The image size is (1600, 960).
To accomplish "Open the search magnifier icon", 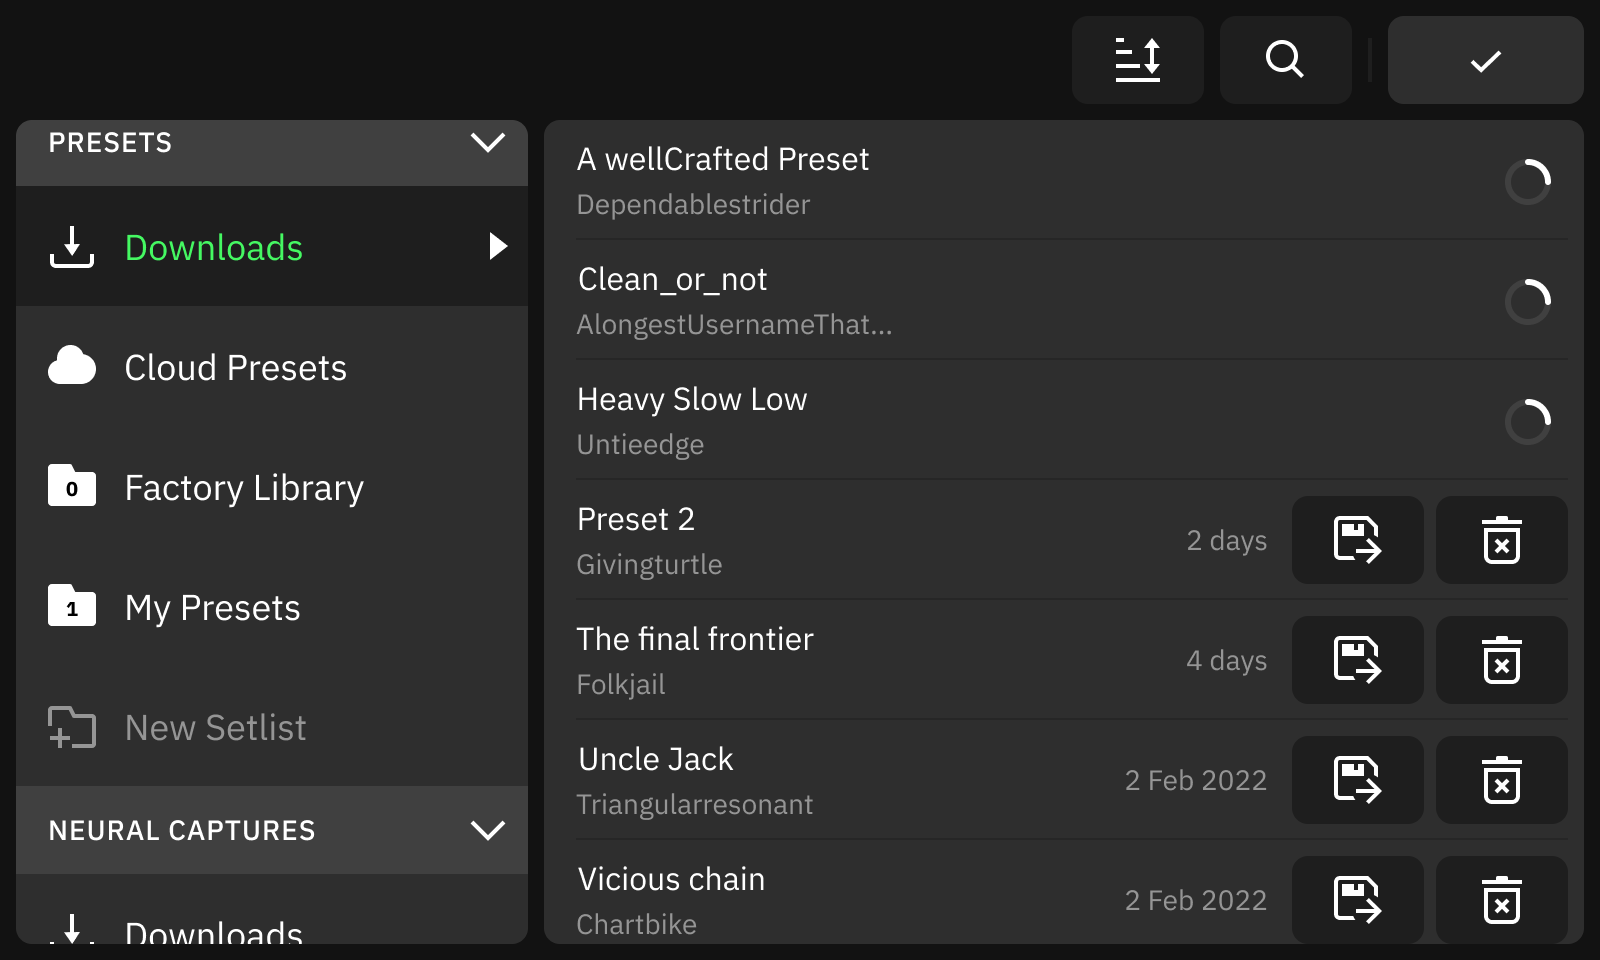I will [x=1285, y=60].
